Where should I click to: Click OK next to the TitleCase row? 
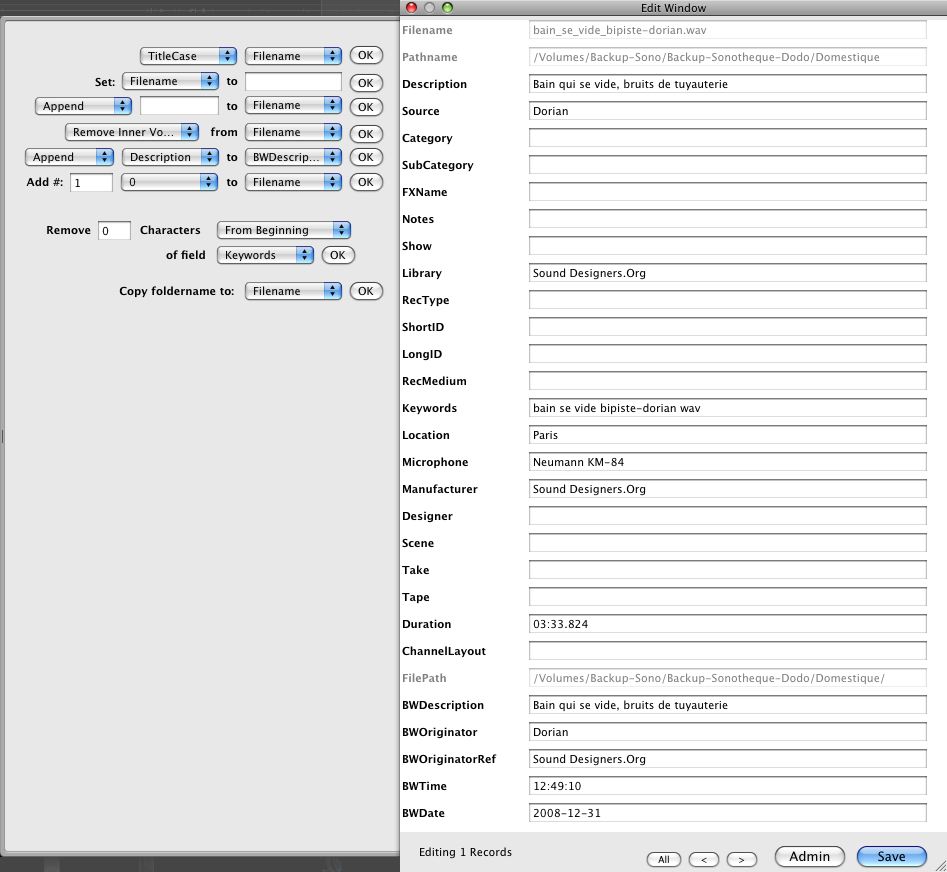365,56
